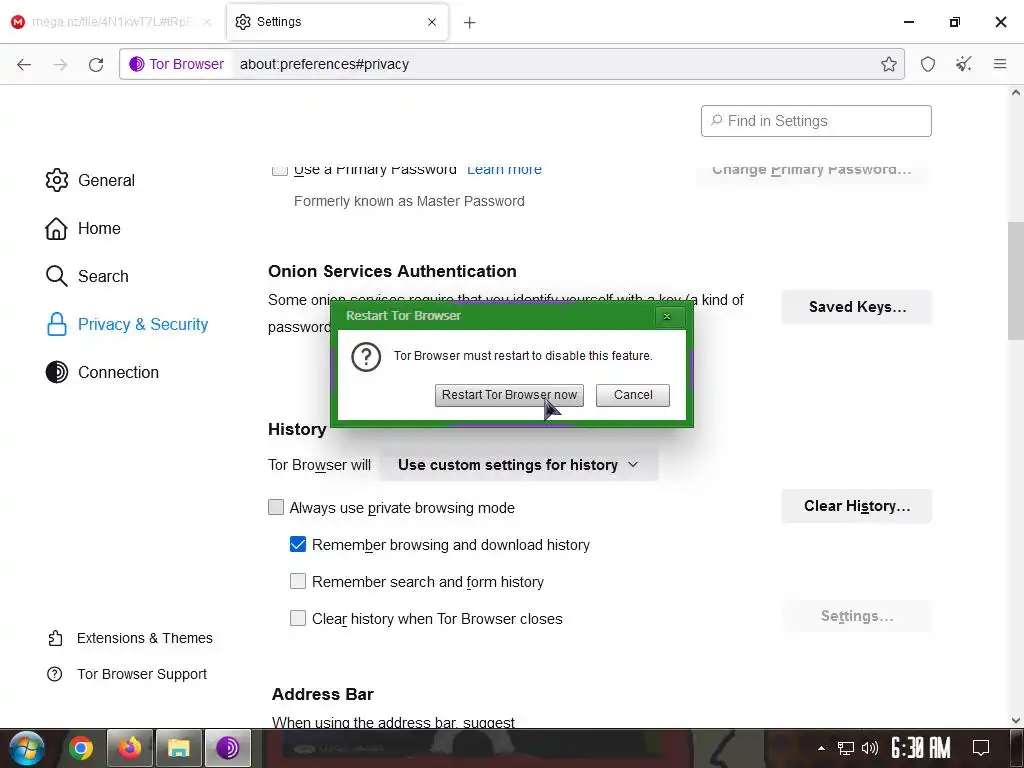Viewport: 1024px width, 768px height.
Task: Click the Find in Settings search field
Action: [x=816, y=121]
